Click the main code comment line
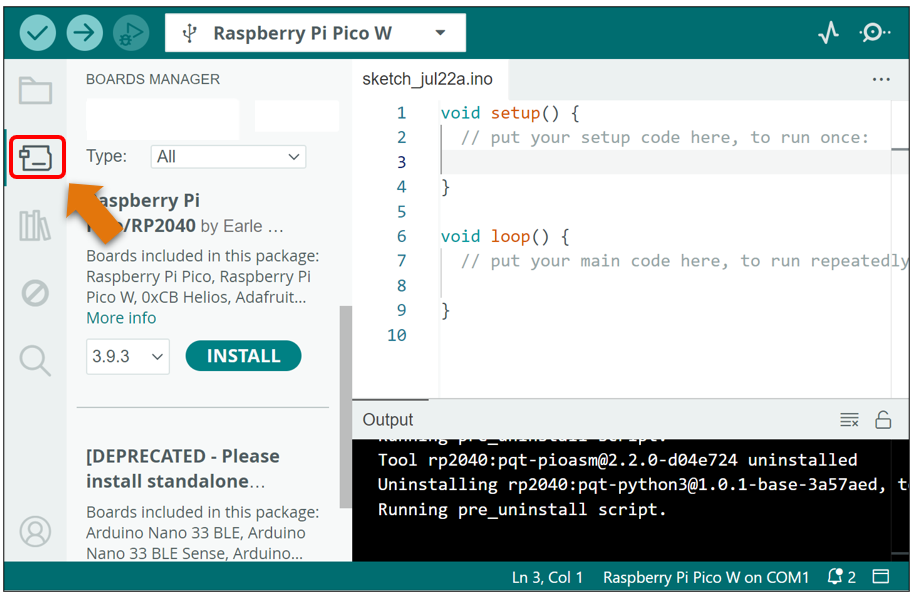Screen dimensions: 914x598 pyautogui.click(x=685, y=261)
